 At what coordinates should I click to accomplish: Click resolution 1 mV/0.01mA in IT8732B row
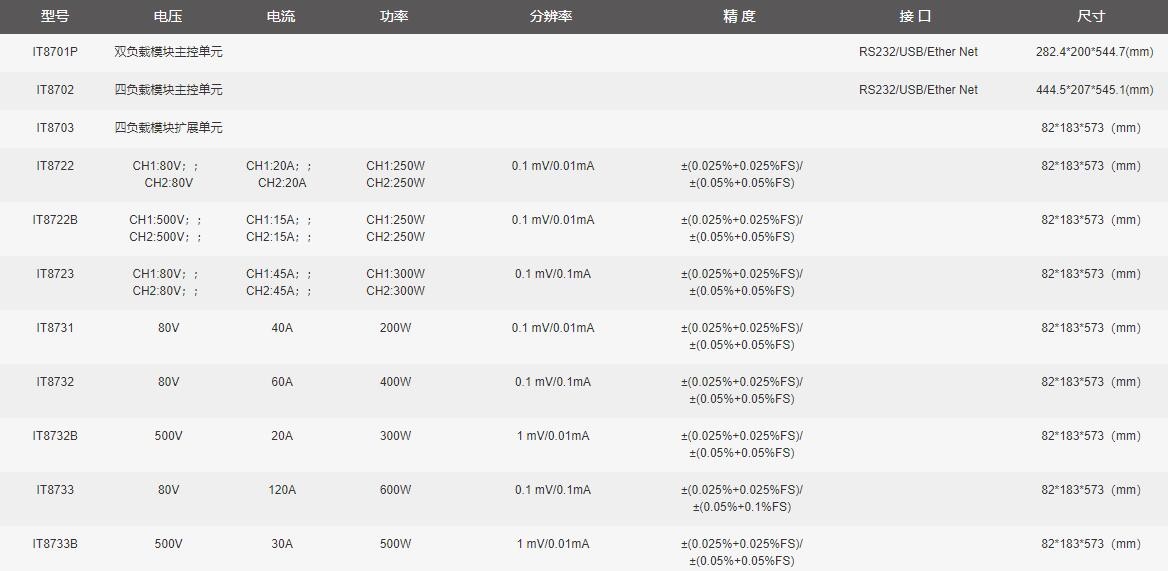pos(553,436)
